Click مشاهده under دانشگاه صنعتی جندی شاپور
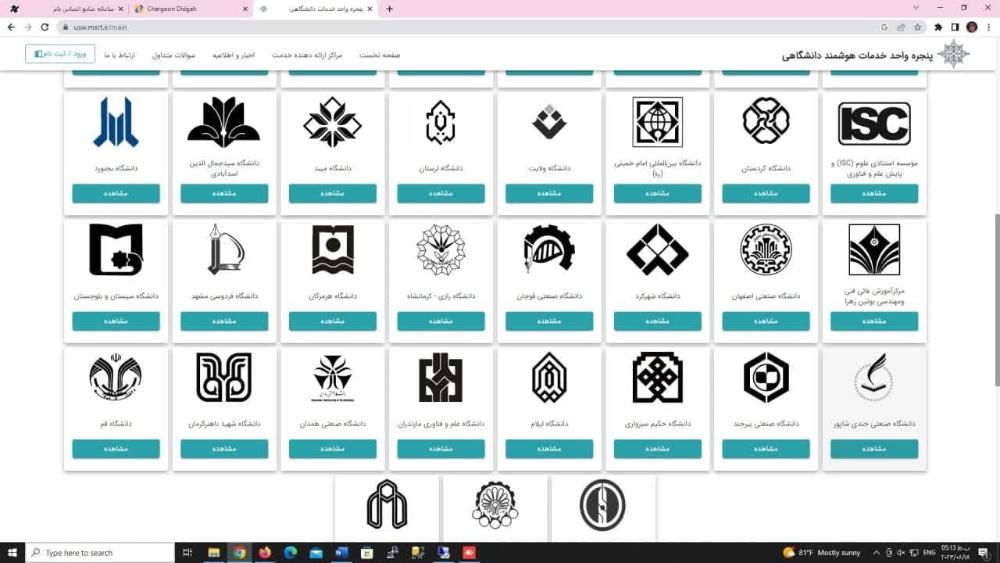The image size is (1000, 563). click(874, 448)
